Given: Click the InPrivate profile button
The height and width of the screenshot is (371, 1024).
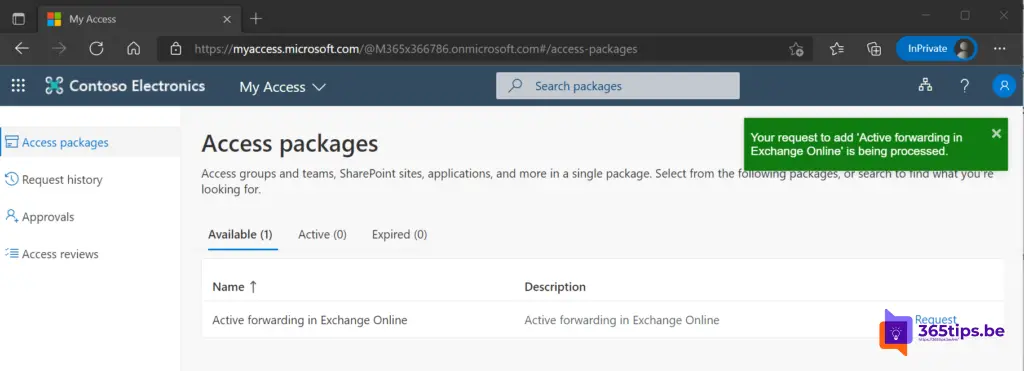Looking at the screenshot, I should click(936, 49).
